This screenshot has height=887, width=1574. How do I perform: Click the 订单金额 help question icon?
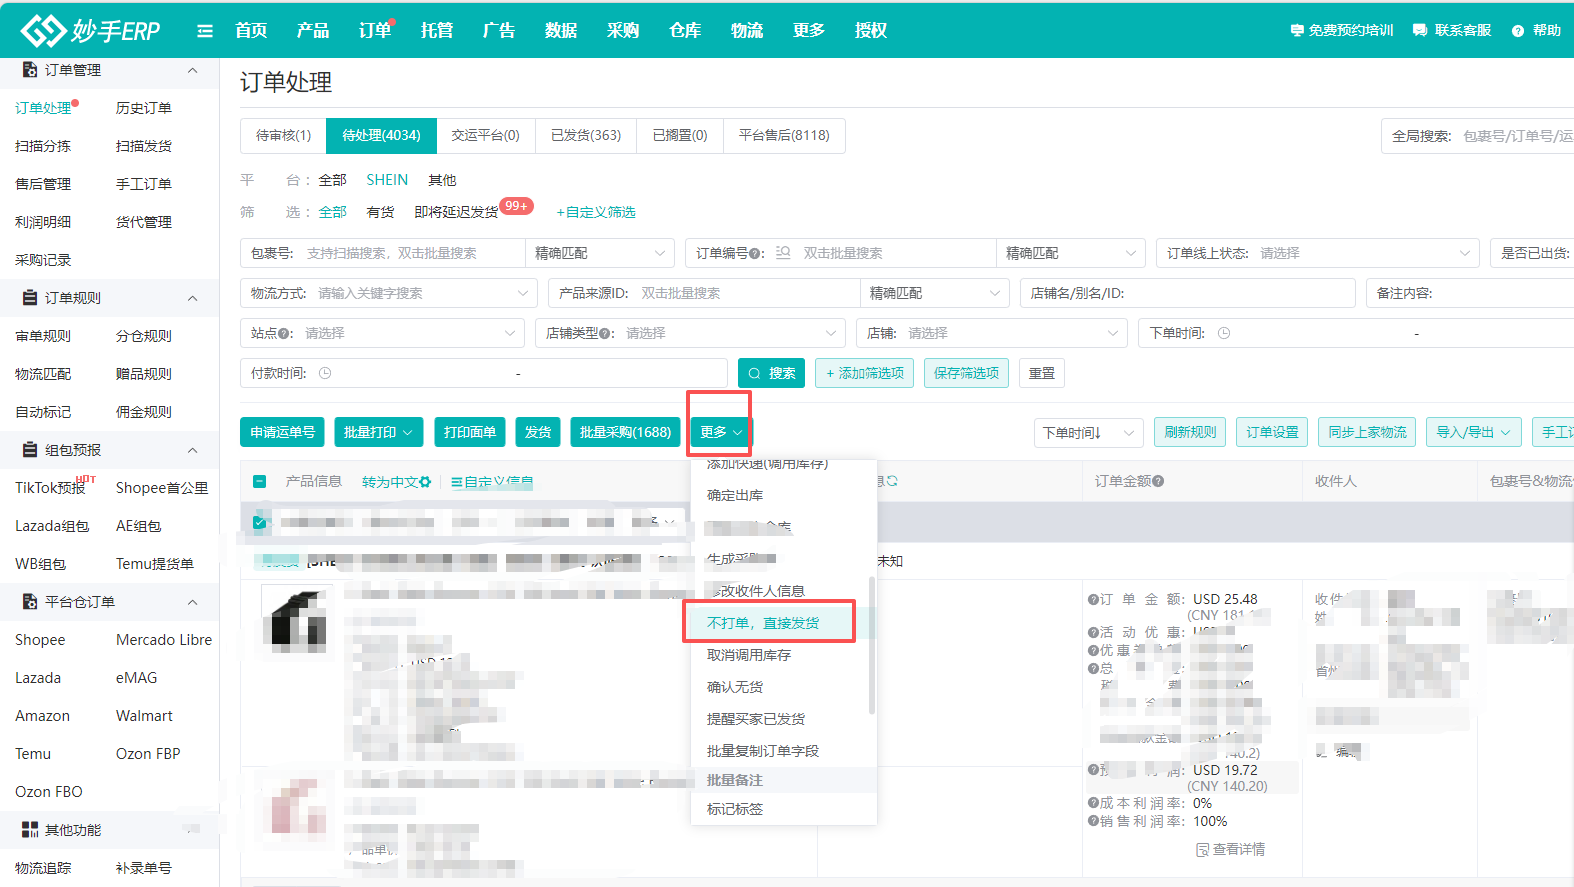[1158, 481]
